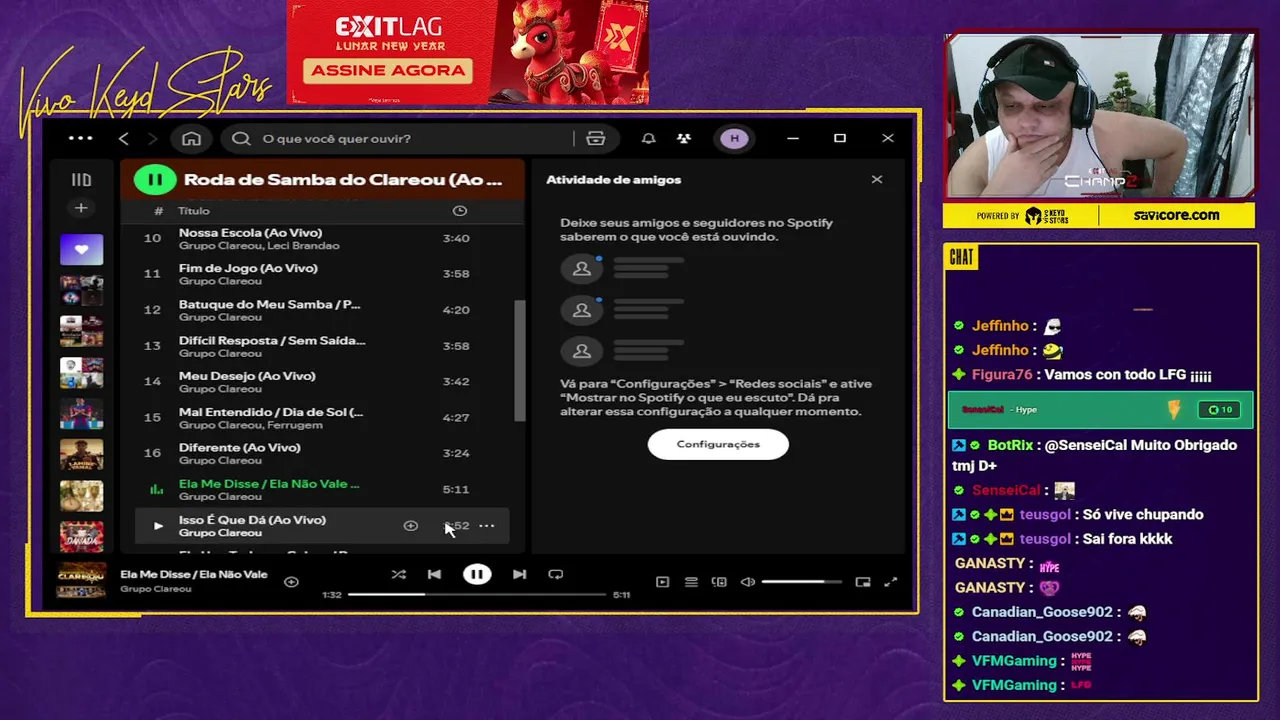1280x720 pixels.
Task: Select track 'Fim de Jogo (Ao Vivo)'
Action: [x=322, y=274]
